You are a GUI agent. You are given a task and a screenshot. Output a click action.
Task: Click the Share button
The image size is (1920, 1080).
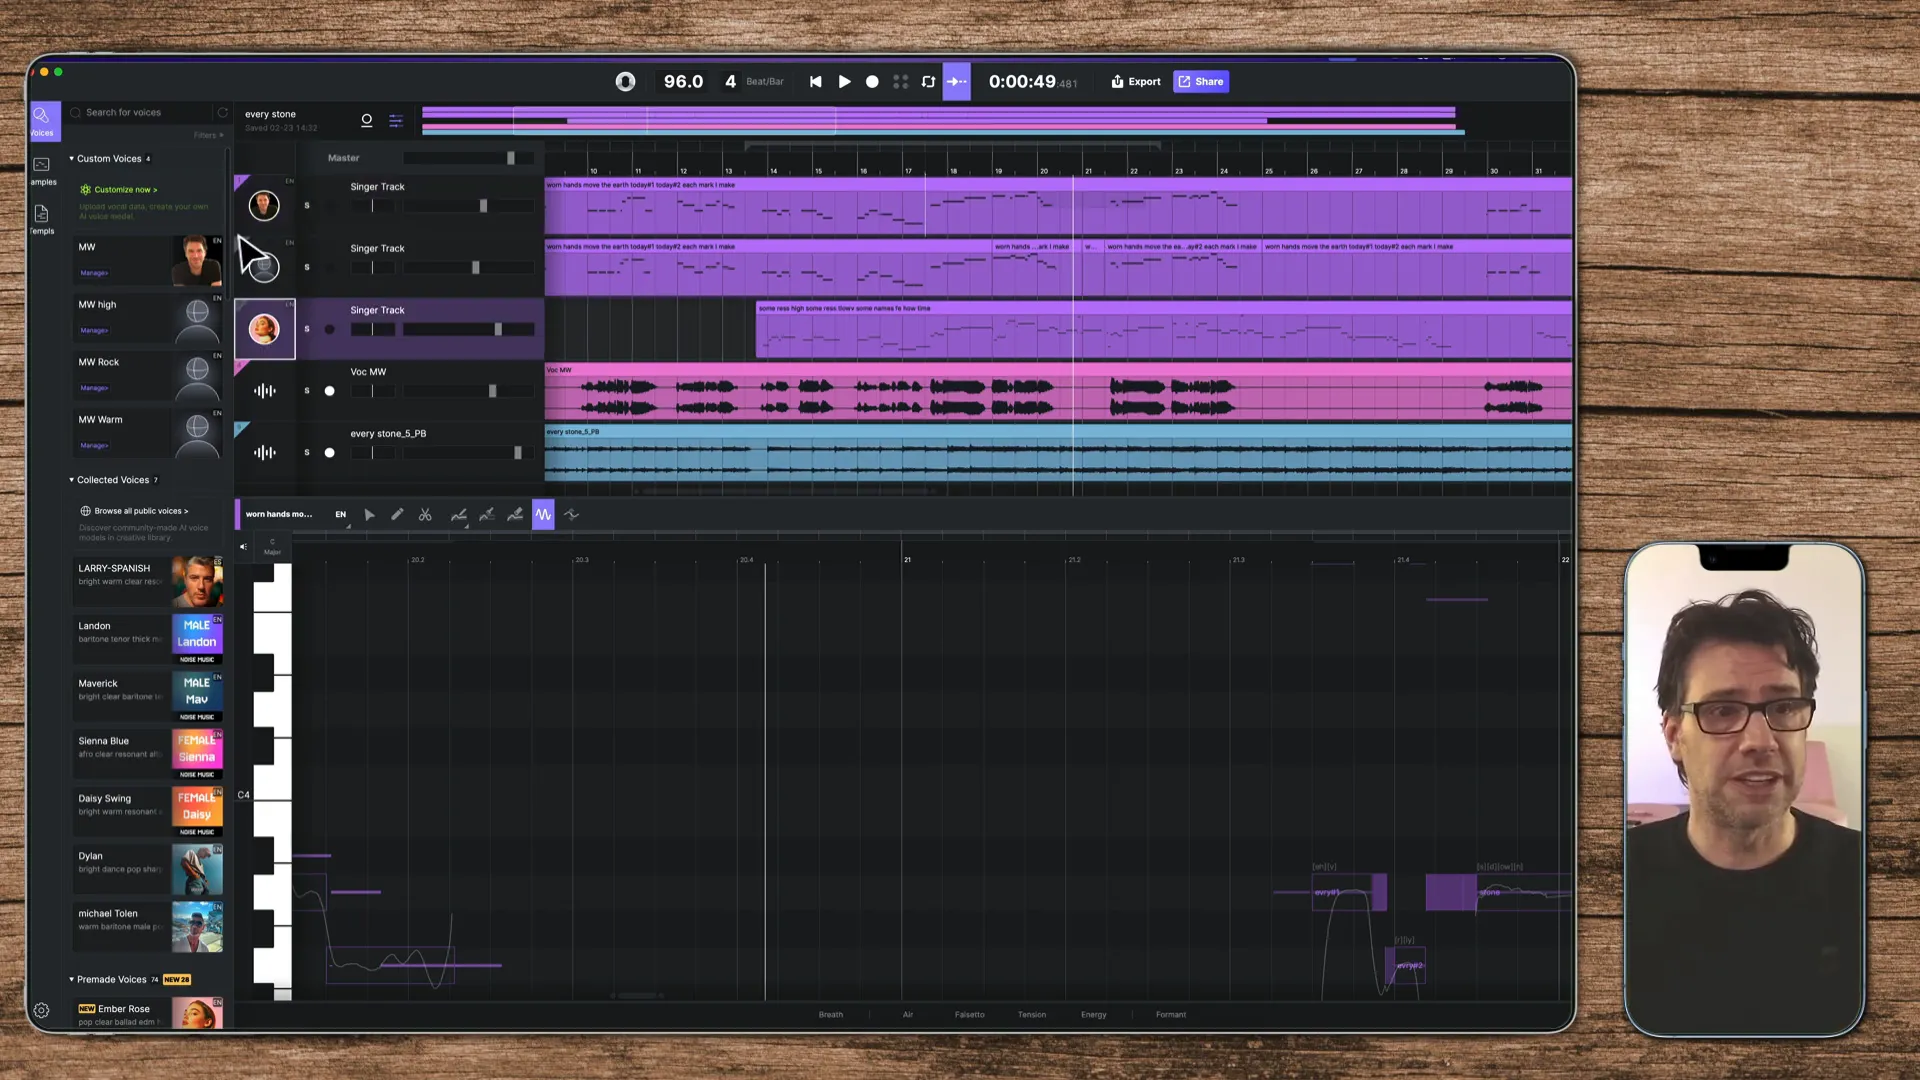coord(1200,82)
